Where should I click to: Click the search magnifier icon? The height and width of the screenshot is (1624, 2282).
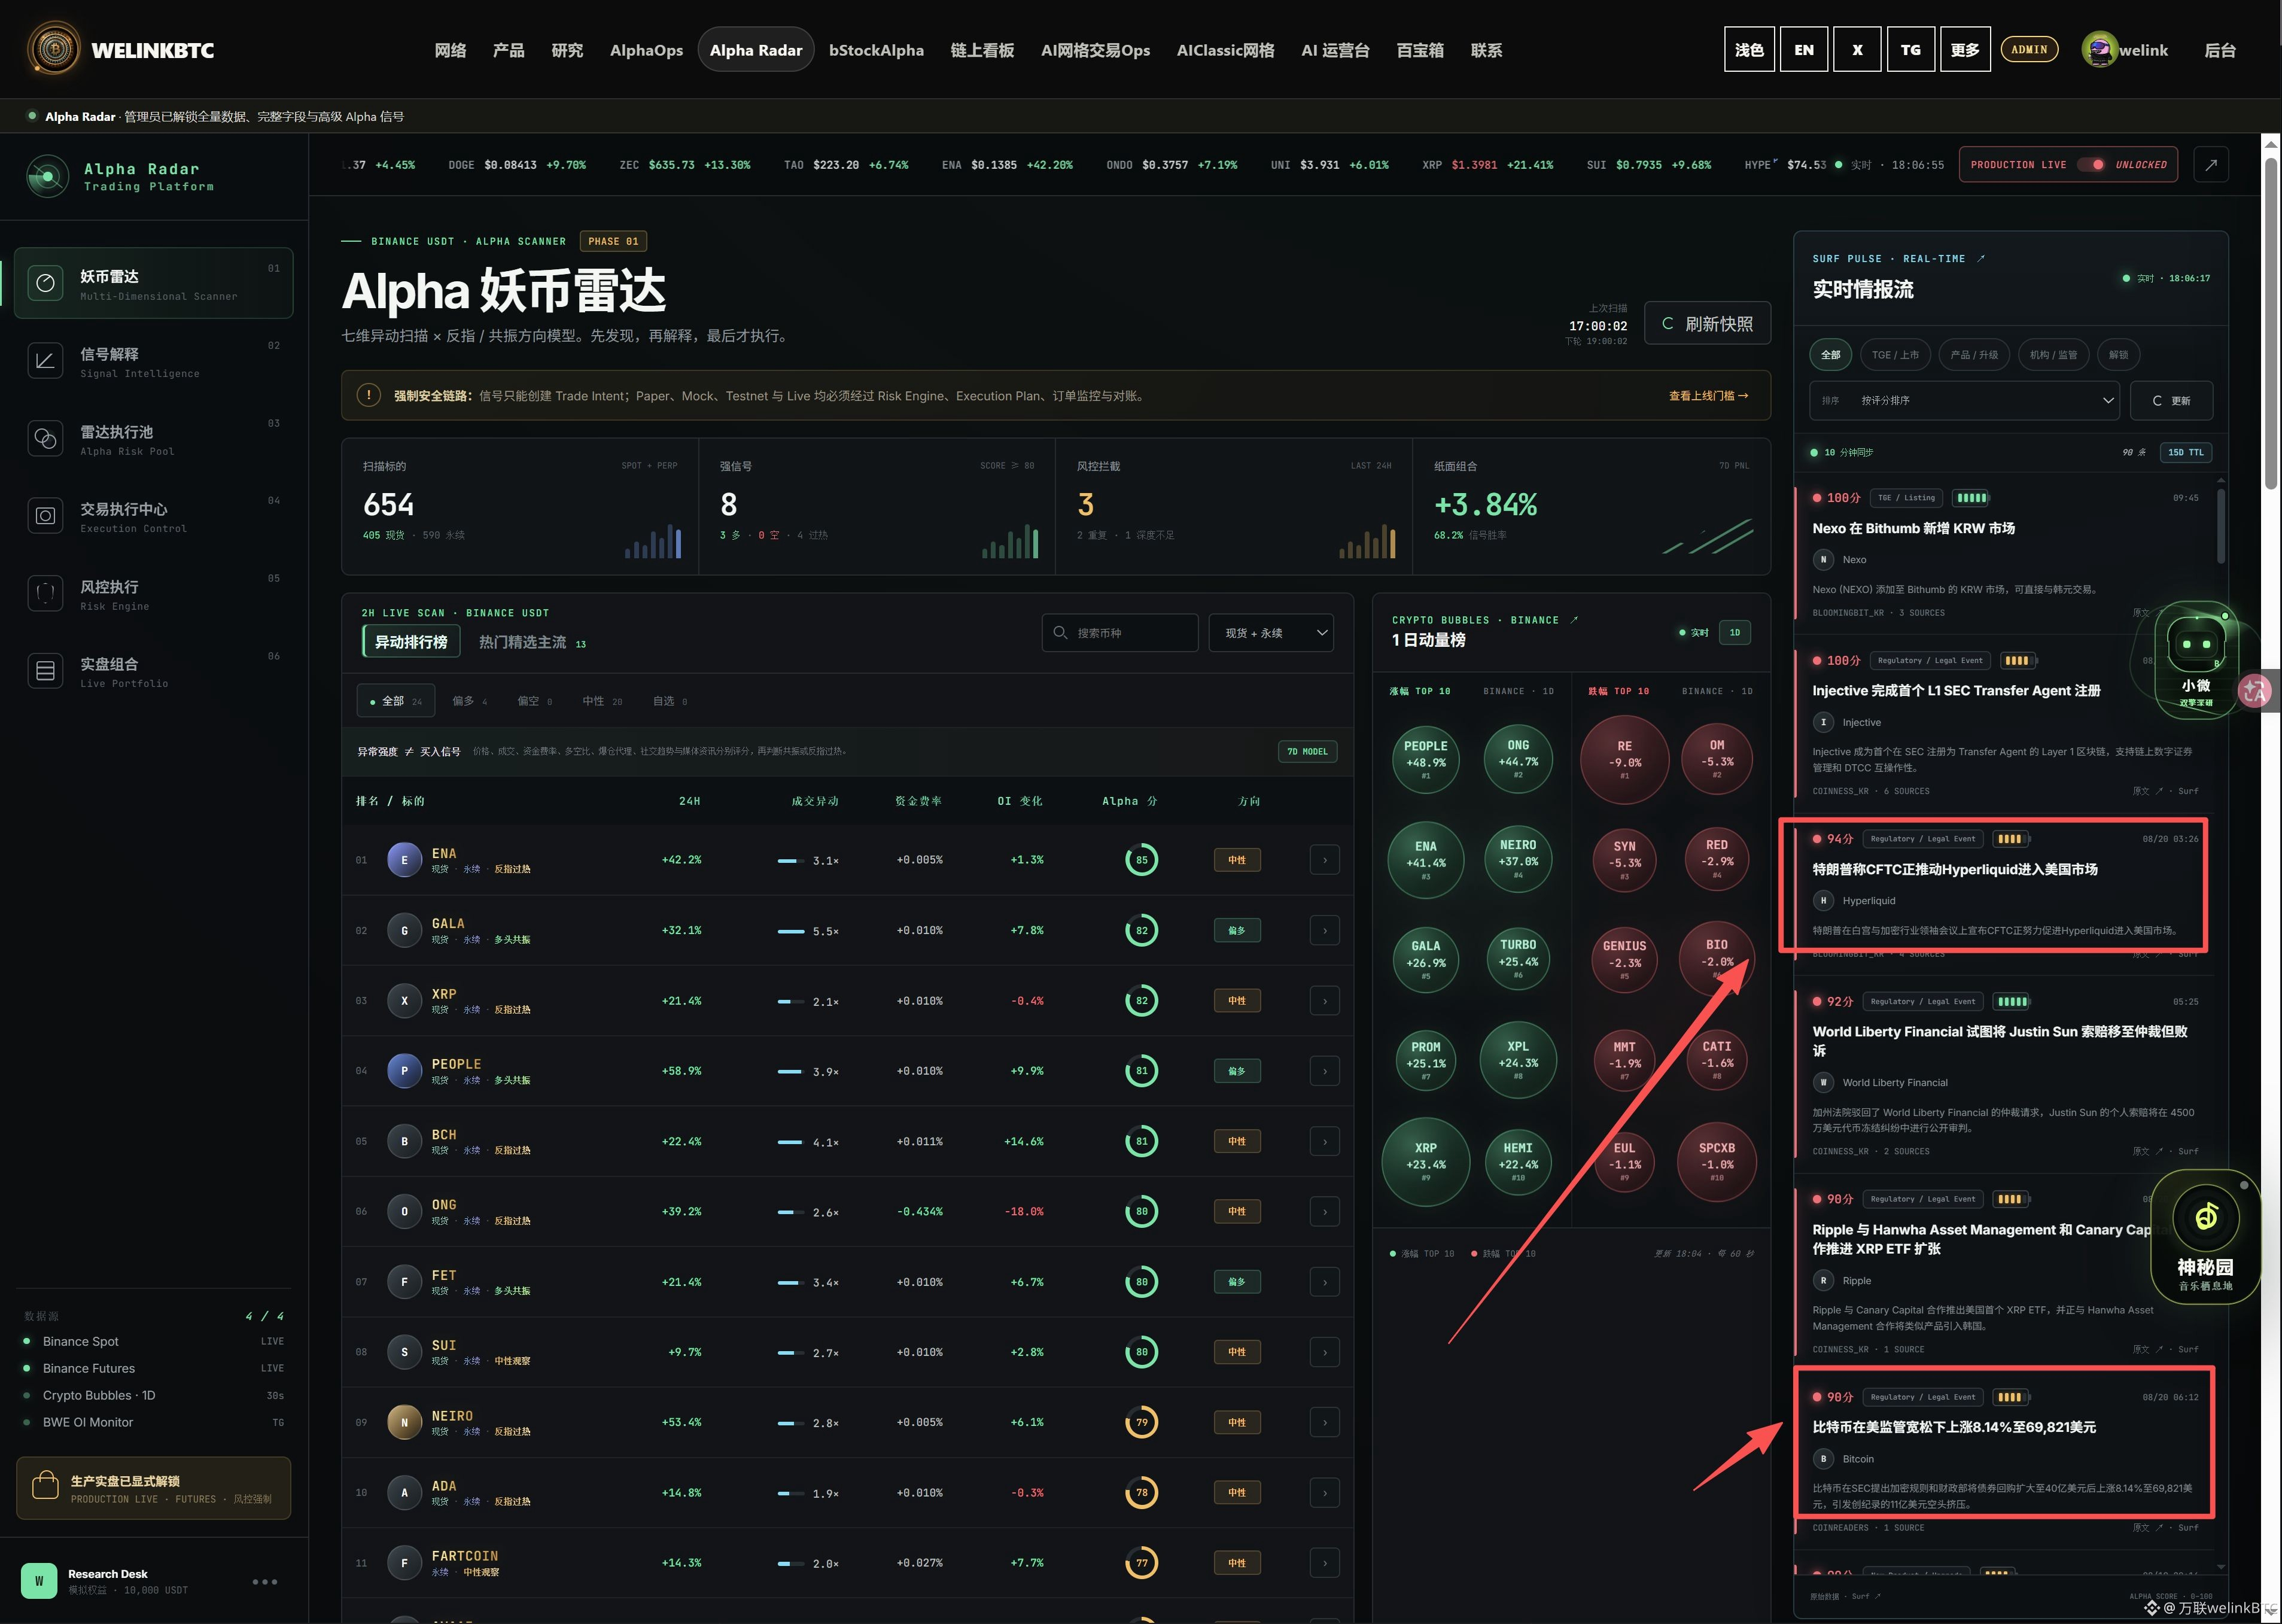1060,633
